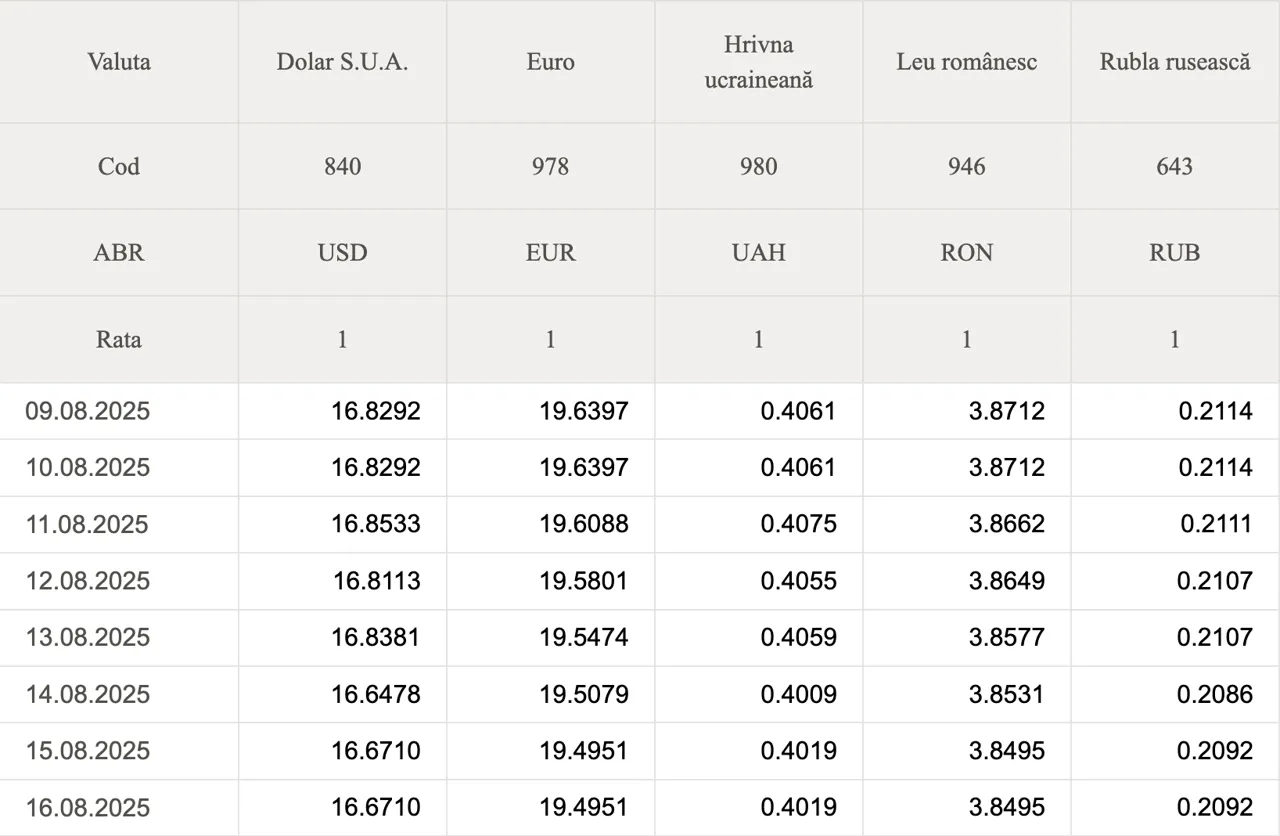
Task: Click the EUR abbreviation cell
Action: pos(550,253)
